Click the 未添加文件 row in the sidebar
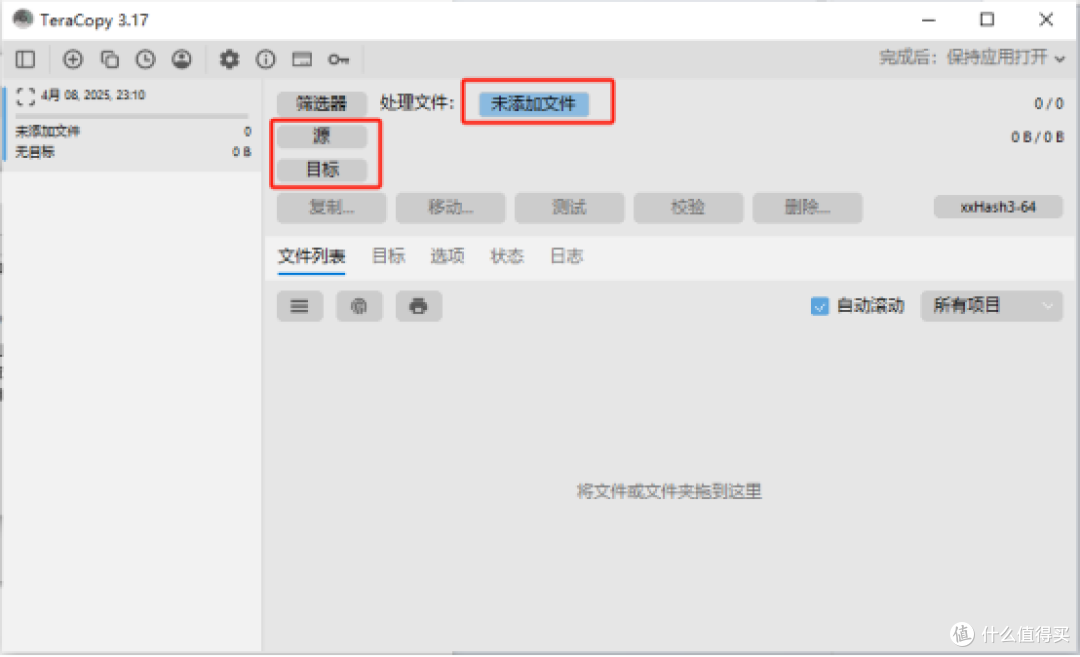The height and width of the screenshot is (657, 1080). [x=133, y=131]
